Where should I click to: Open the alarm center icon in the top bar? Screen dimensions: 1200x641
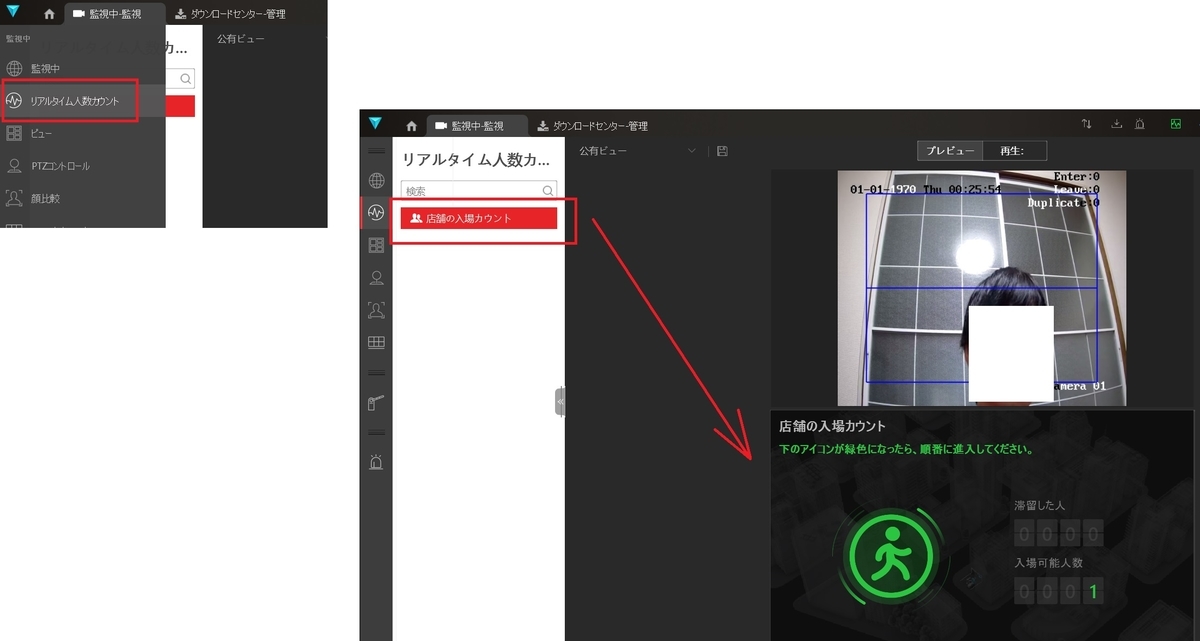pyautogui.click(x=1139, y=123)
